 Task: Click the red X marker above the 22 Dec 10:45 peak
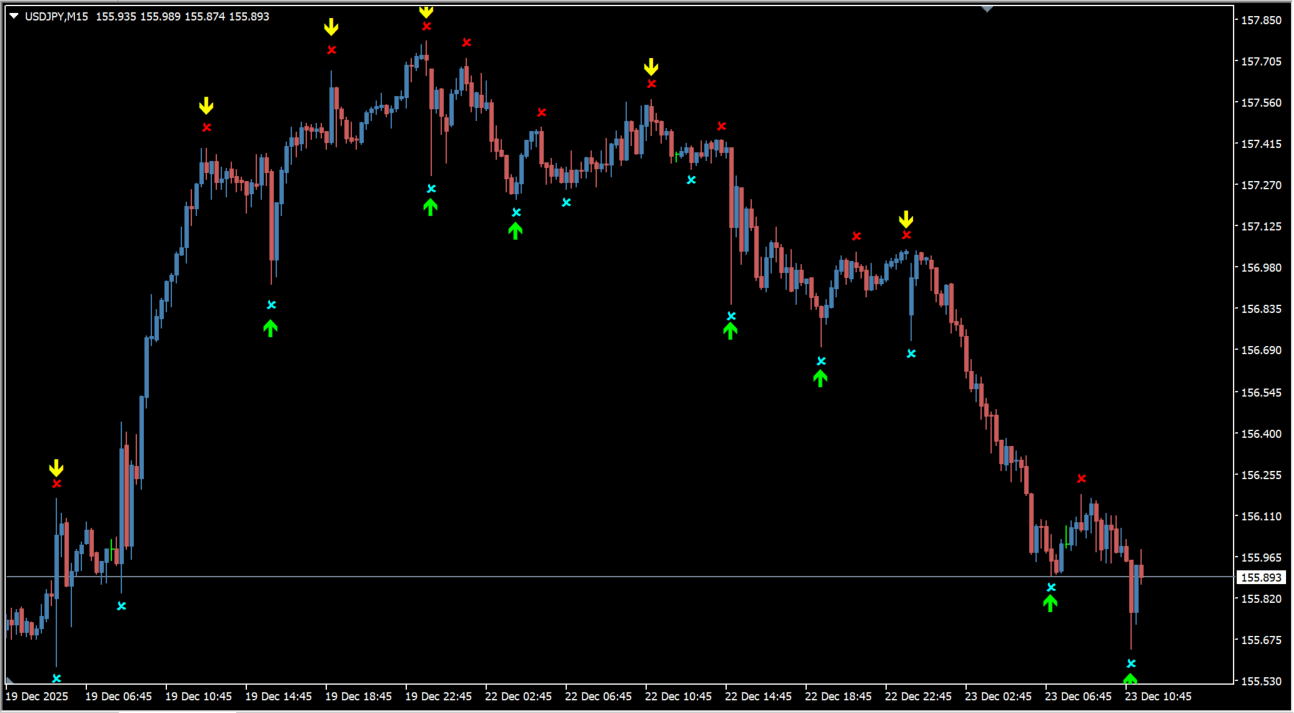651,84
